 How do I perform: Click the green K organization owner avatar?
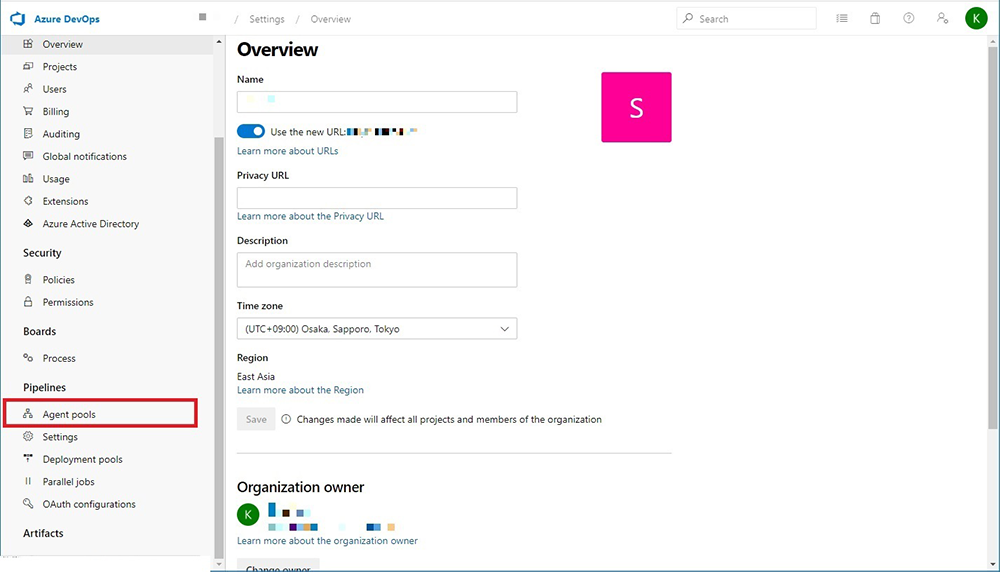pos(248,515)
